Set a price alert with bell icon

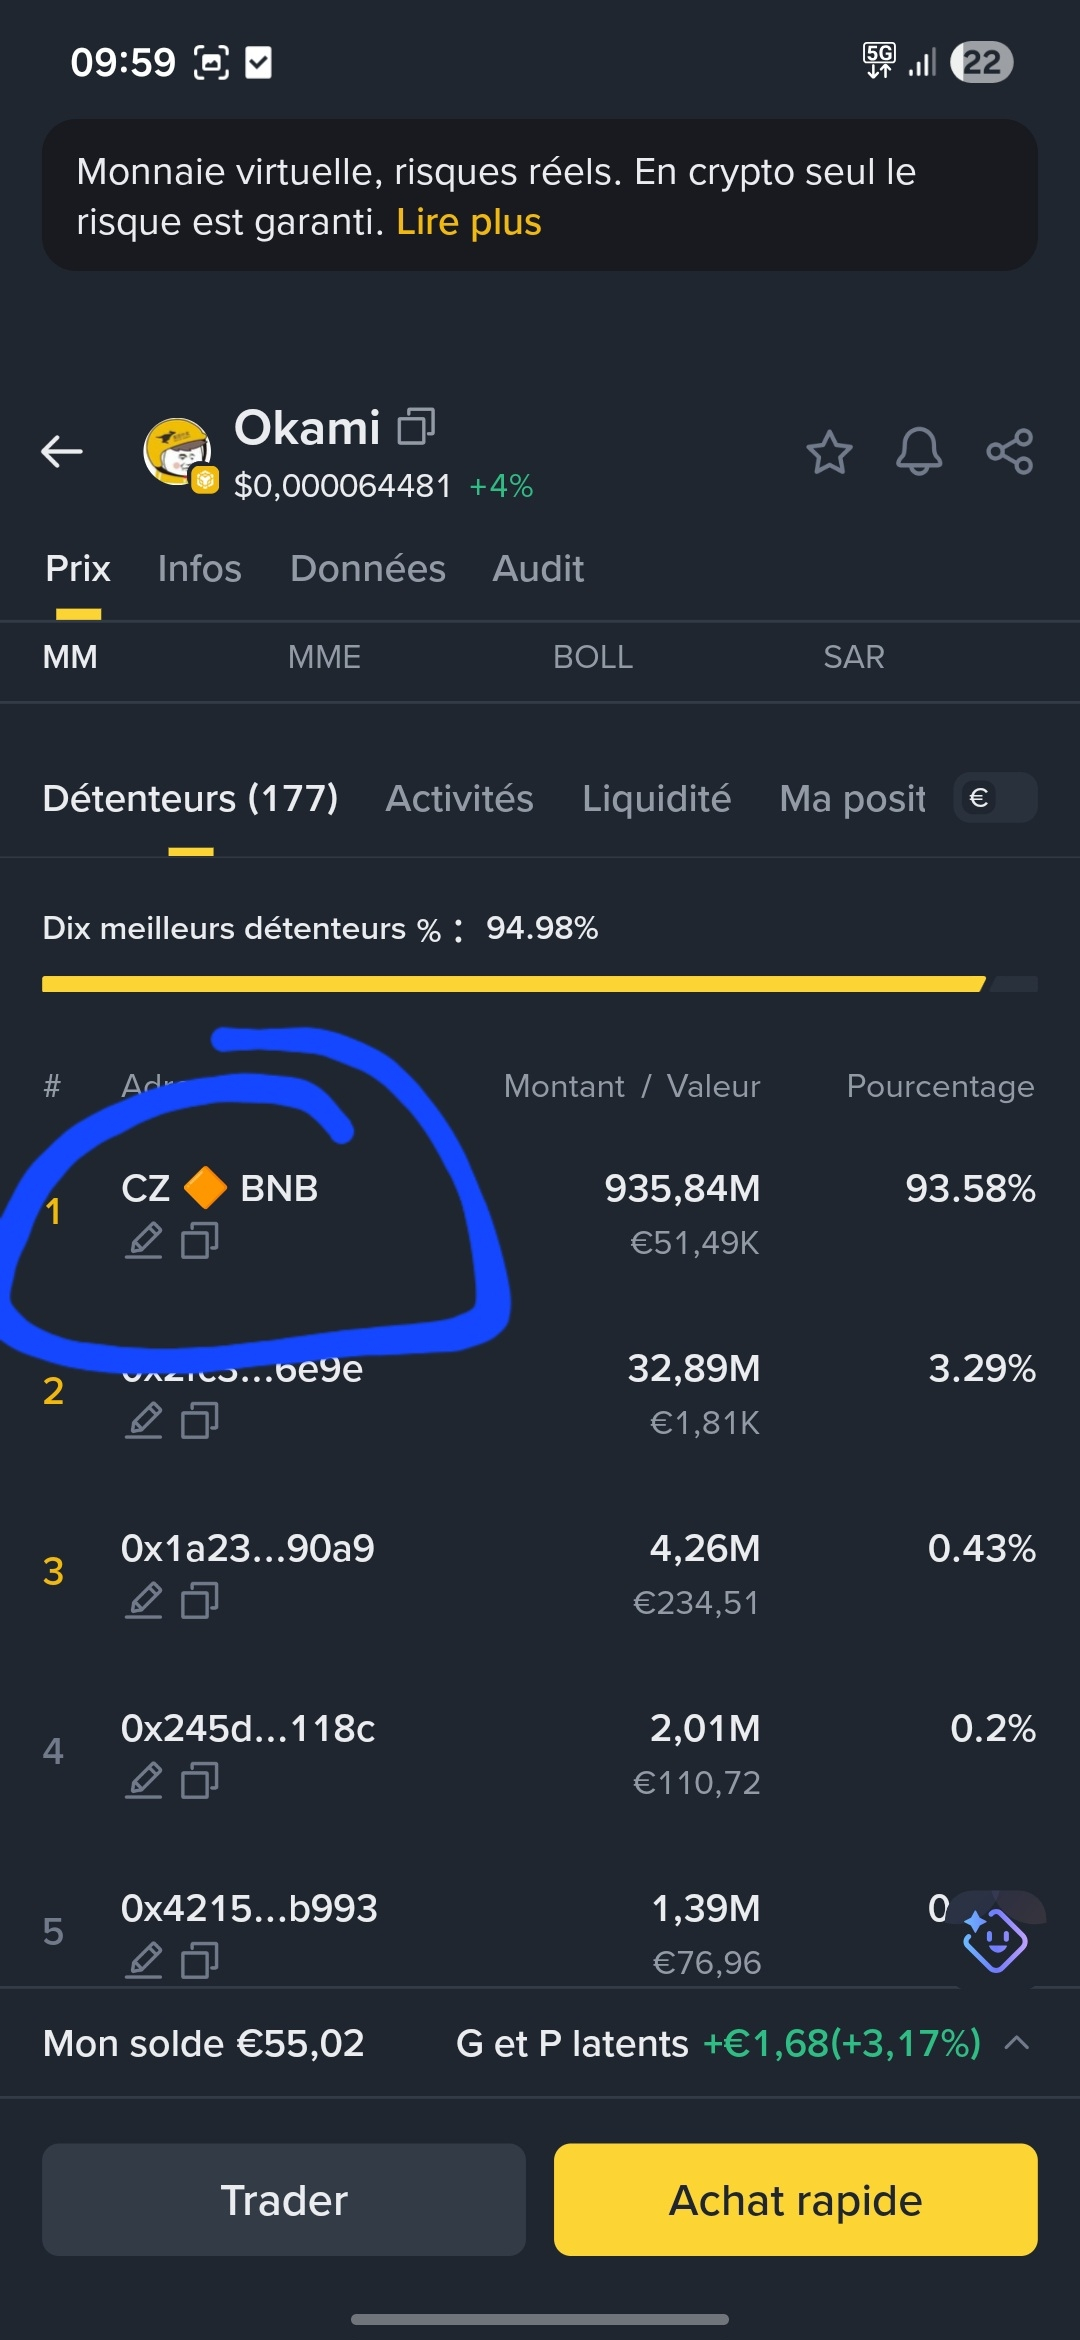pyautogui.click(x=919, y=452)
